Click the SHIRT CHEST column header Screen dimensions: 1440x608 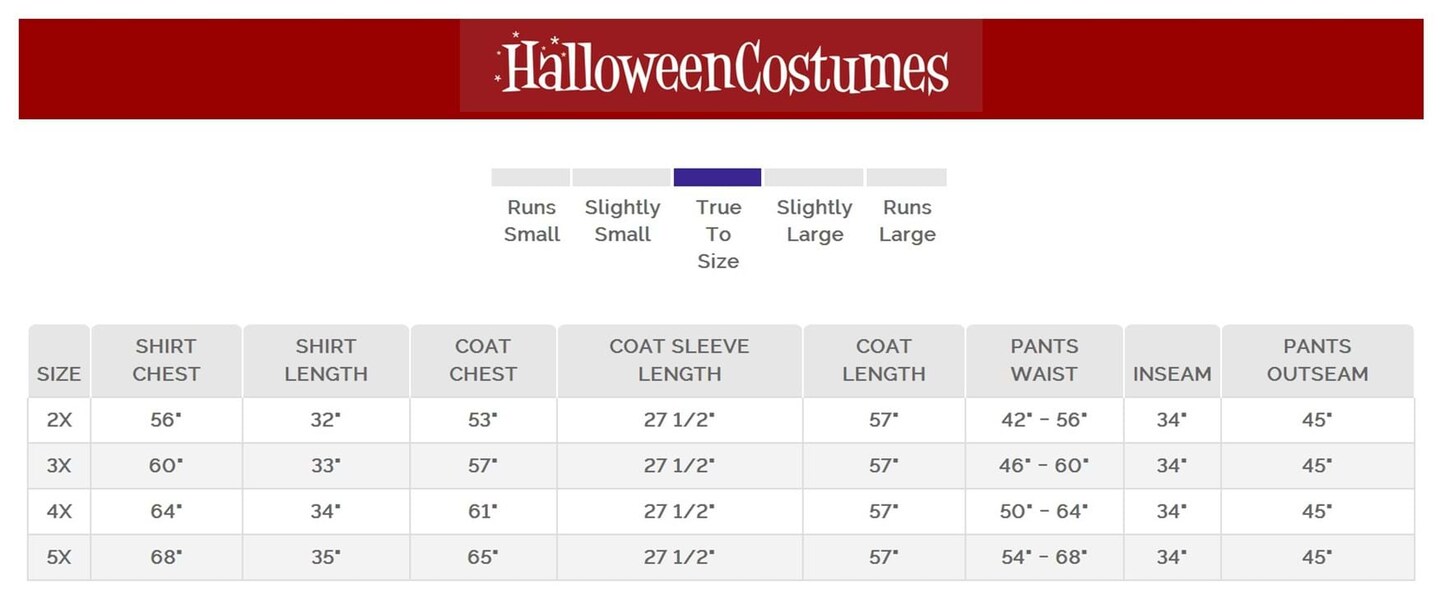166,360
